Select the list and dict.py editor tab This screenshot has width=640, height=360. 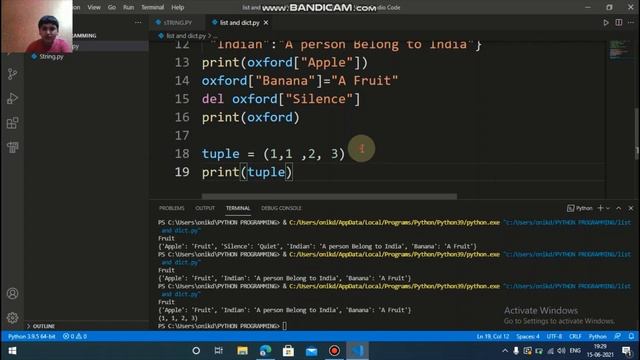coord(240,22)
